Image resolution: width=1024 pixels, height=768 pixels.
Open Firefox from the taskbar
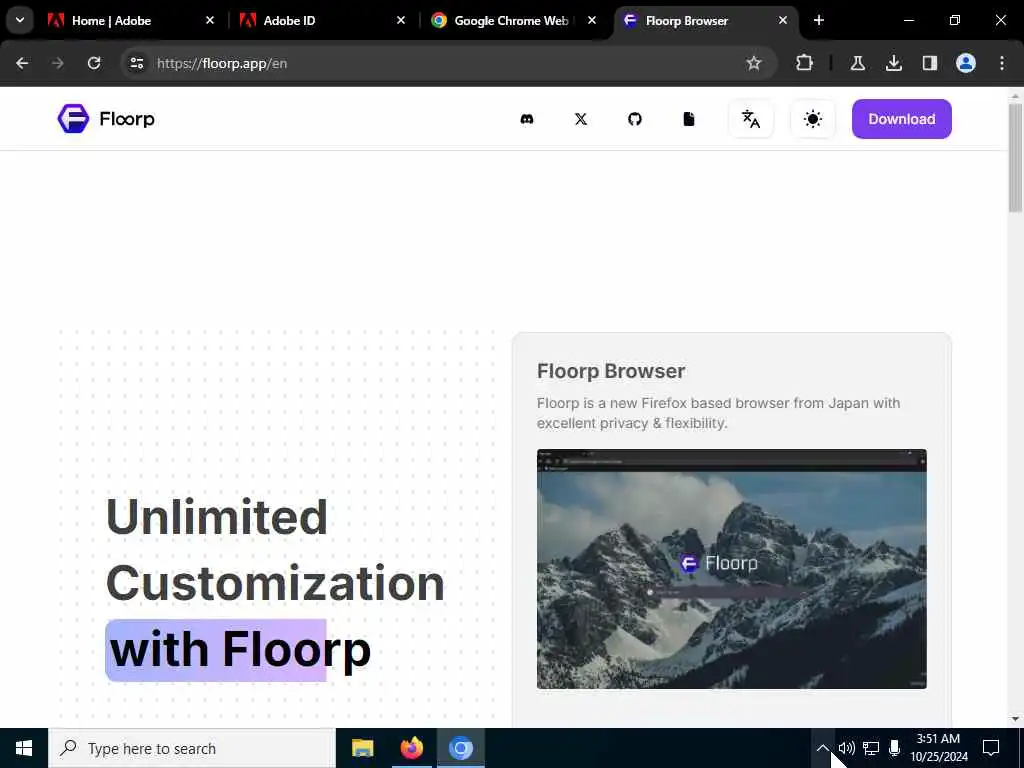[411, 748]
